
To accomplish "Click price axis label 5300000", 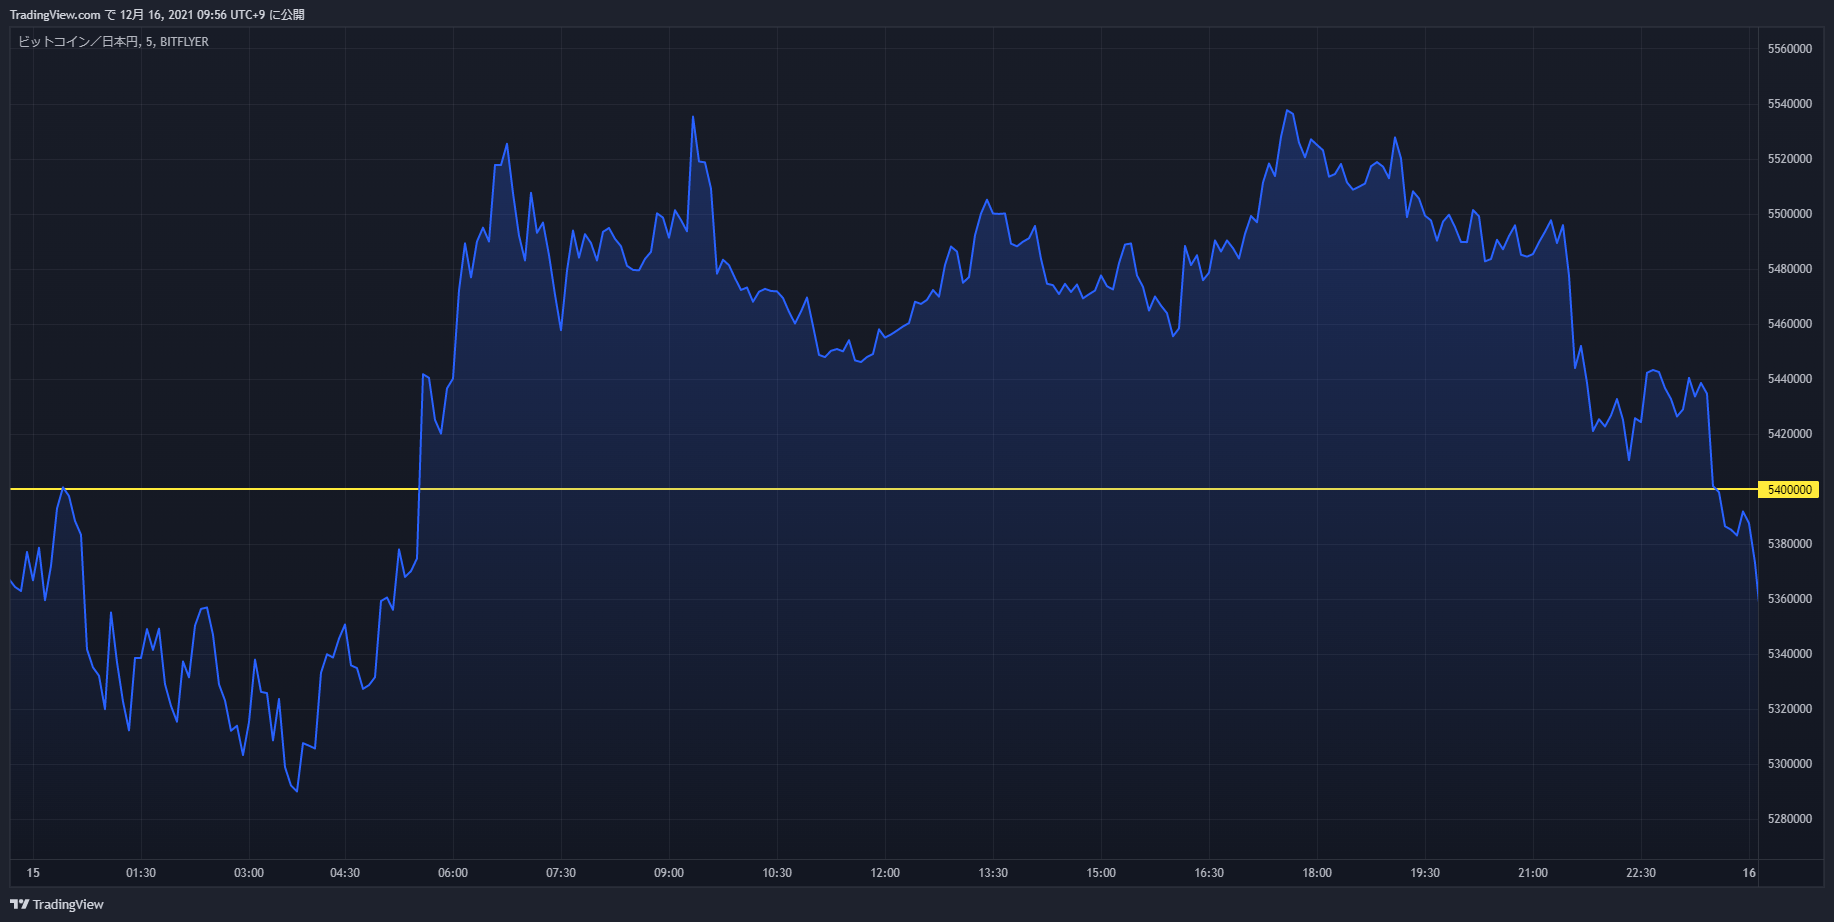I will click(1790, 764).
